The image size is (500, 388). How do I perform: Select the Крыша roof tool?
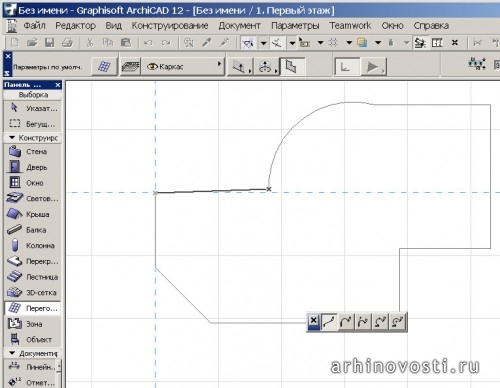32,214
